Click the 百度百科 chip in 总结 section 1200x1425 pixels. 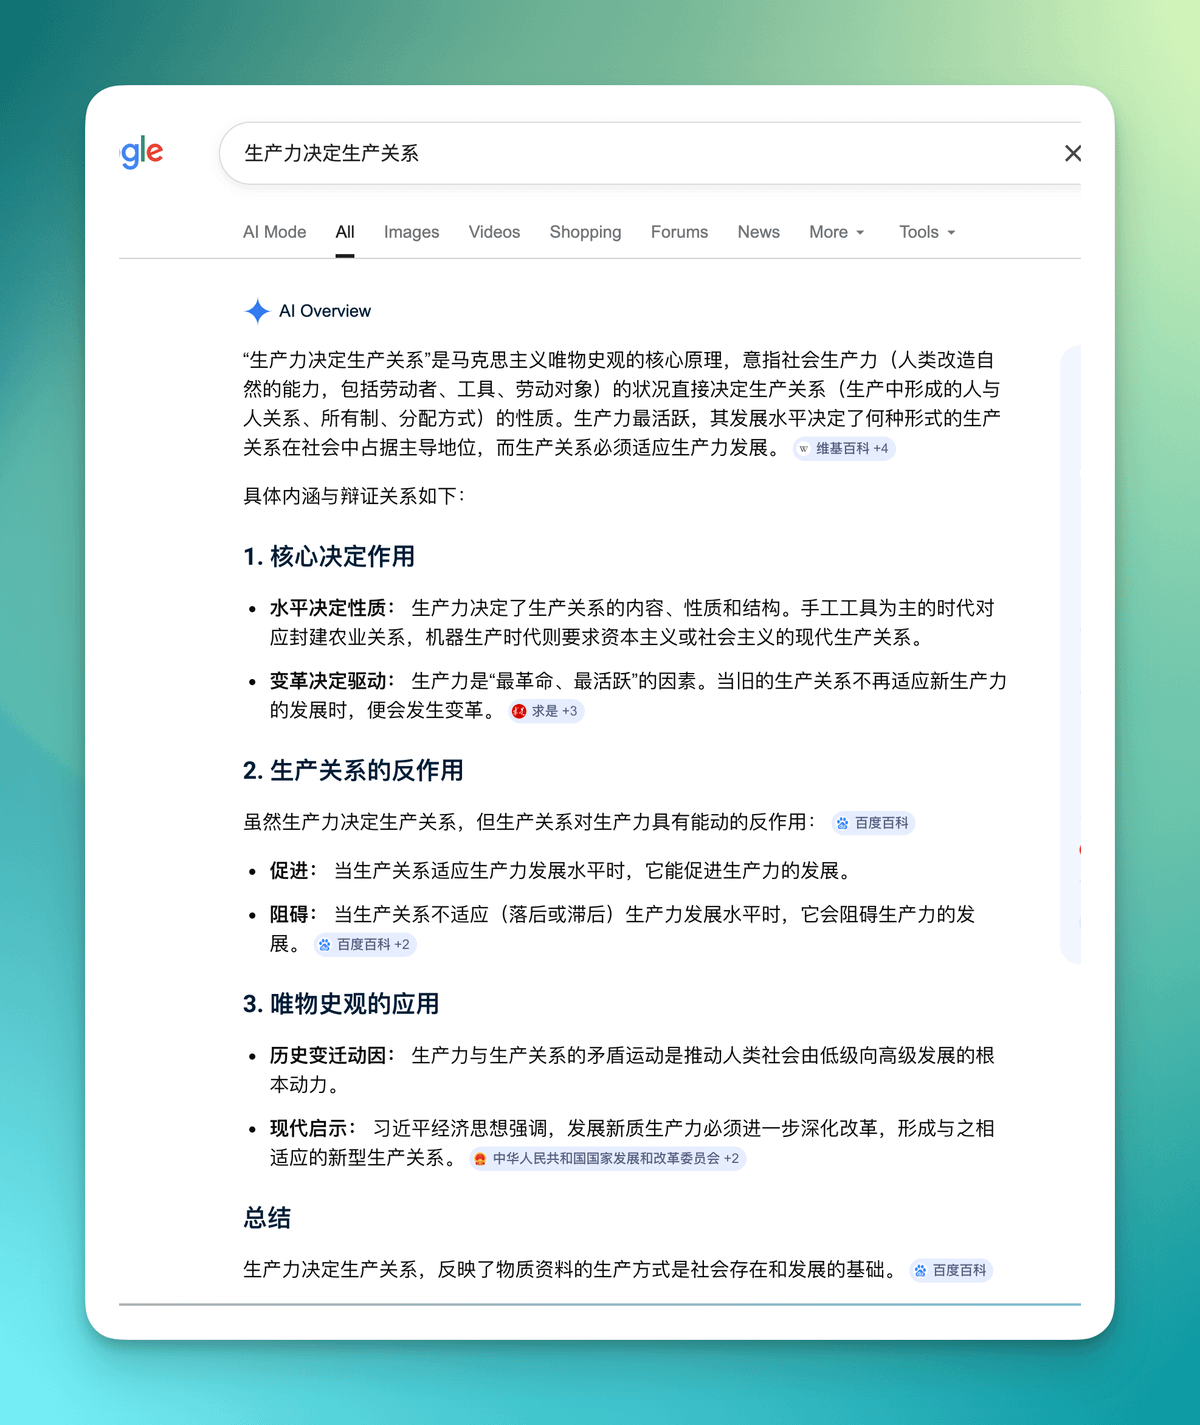click(x=951, y=1270)
